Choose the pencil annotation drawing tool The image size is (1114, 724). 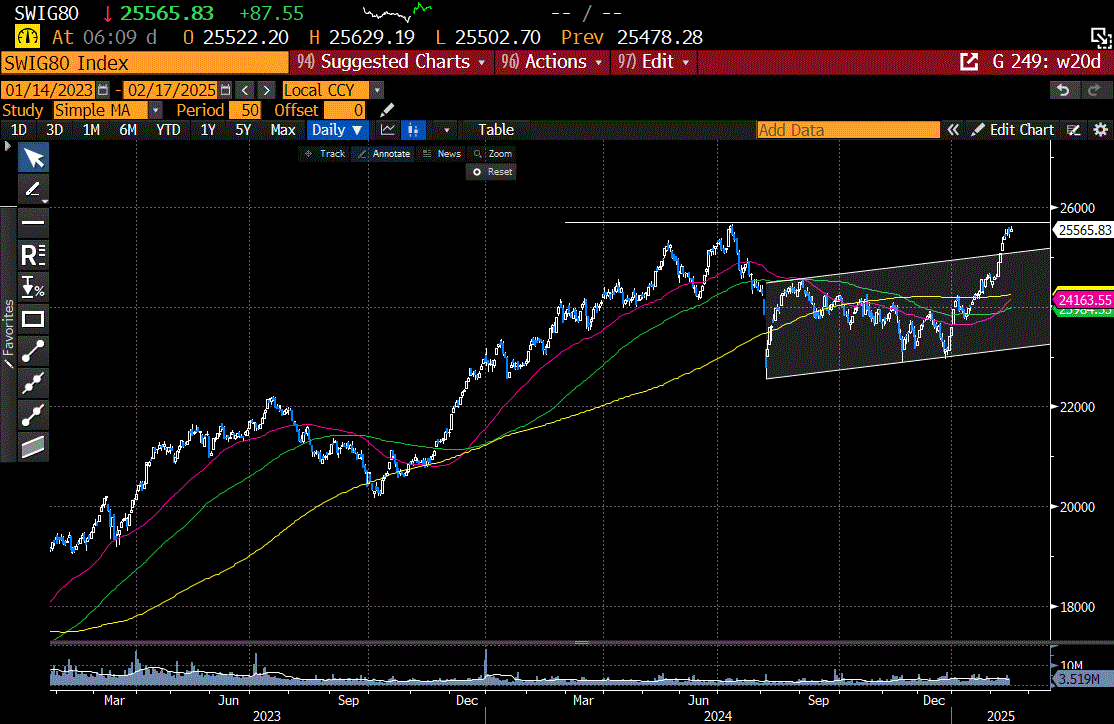pos(33,190)
